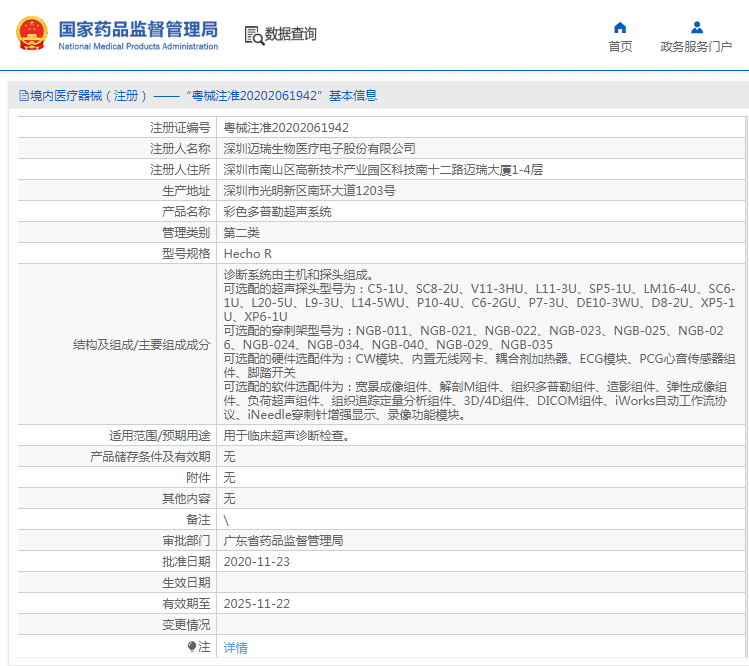Click the 附件 row label
749x666 pixels.
(198, 478)
